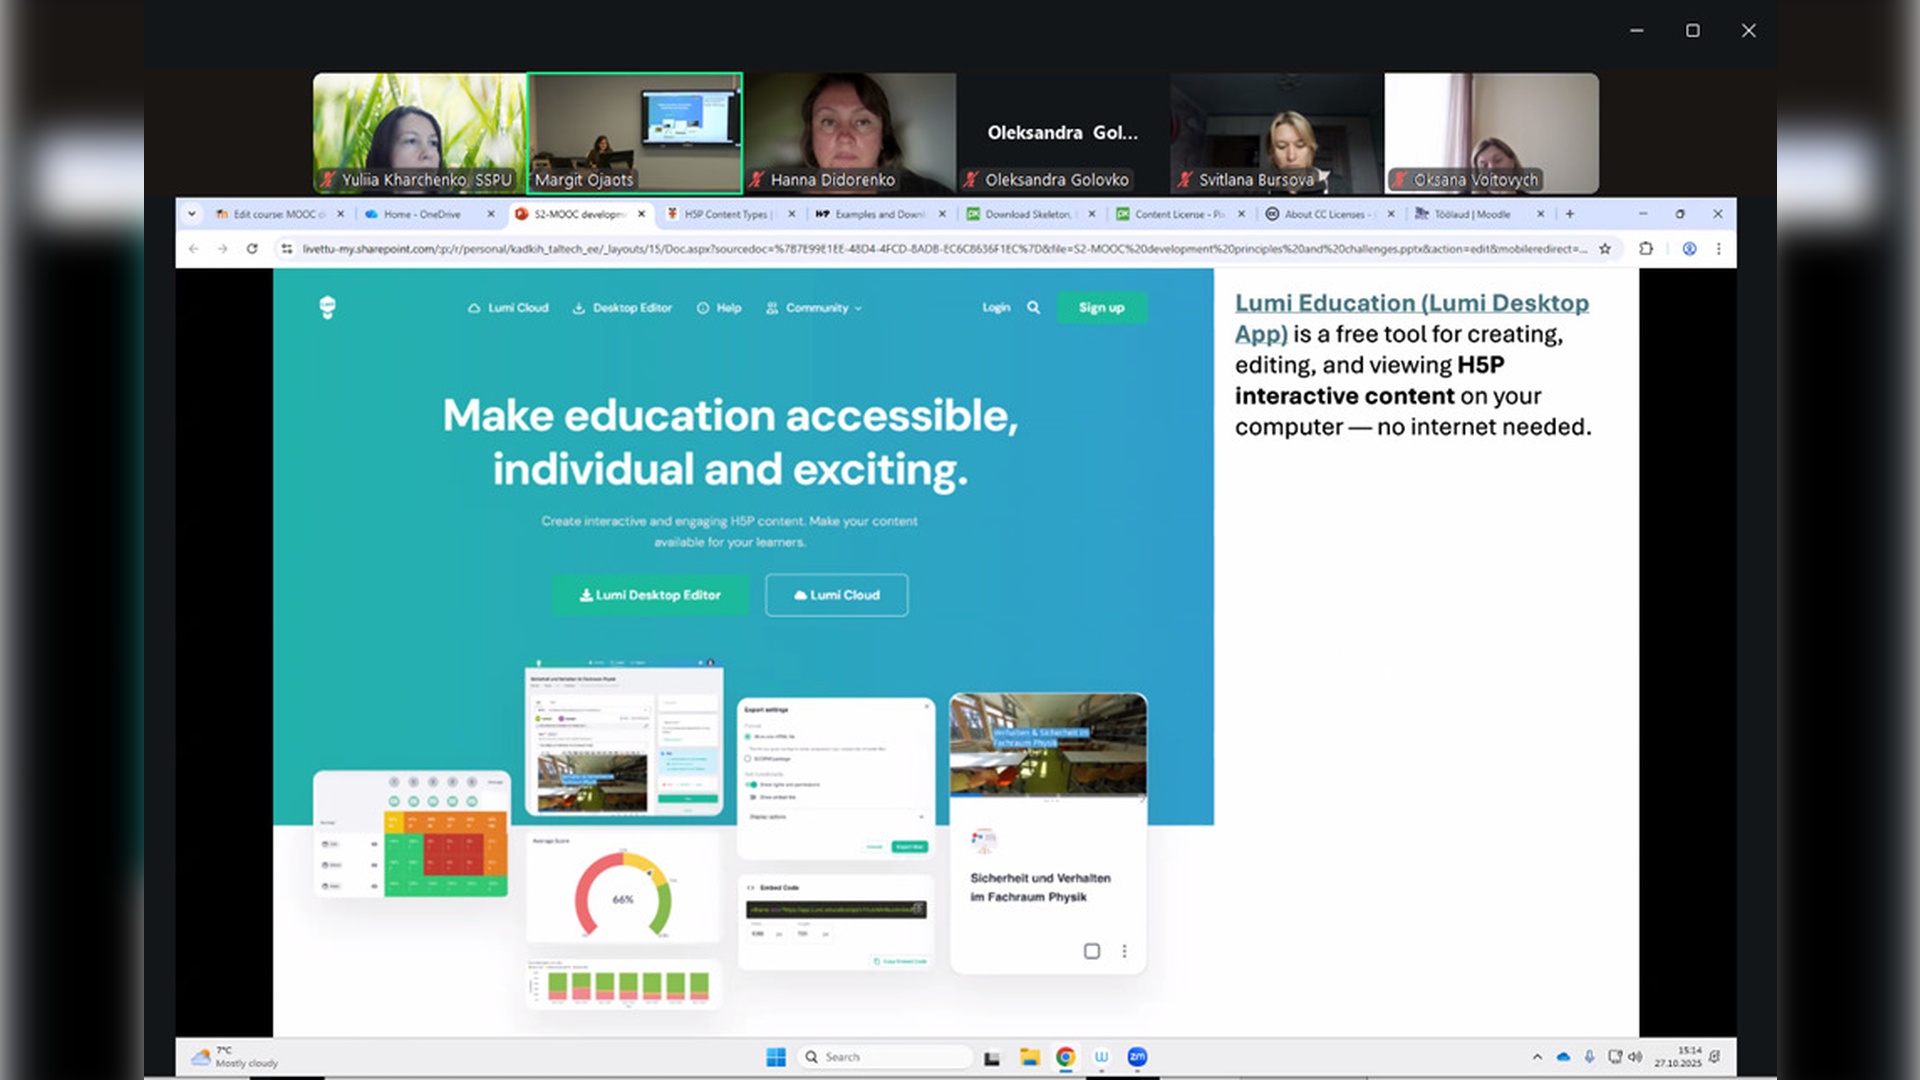Switch to Home - OneDrive tab

[x=422, y=214]
